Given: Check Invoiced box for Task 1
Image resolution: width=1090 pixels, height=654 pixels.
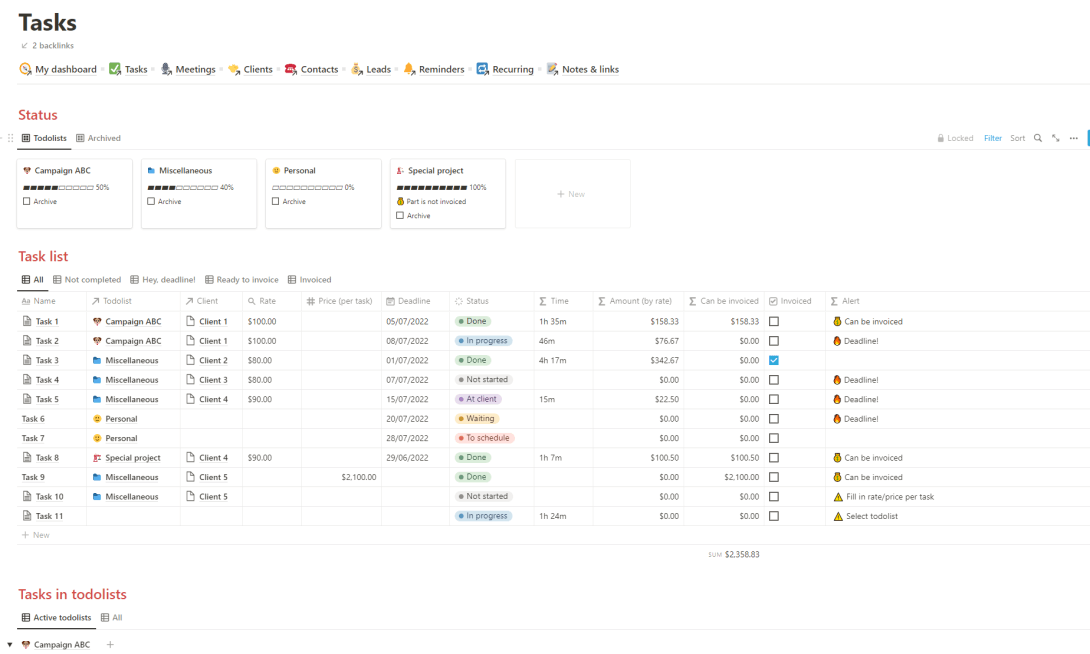Looking at the screenshot, I should 774,321.
